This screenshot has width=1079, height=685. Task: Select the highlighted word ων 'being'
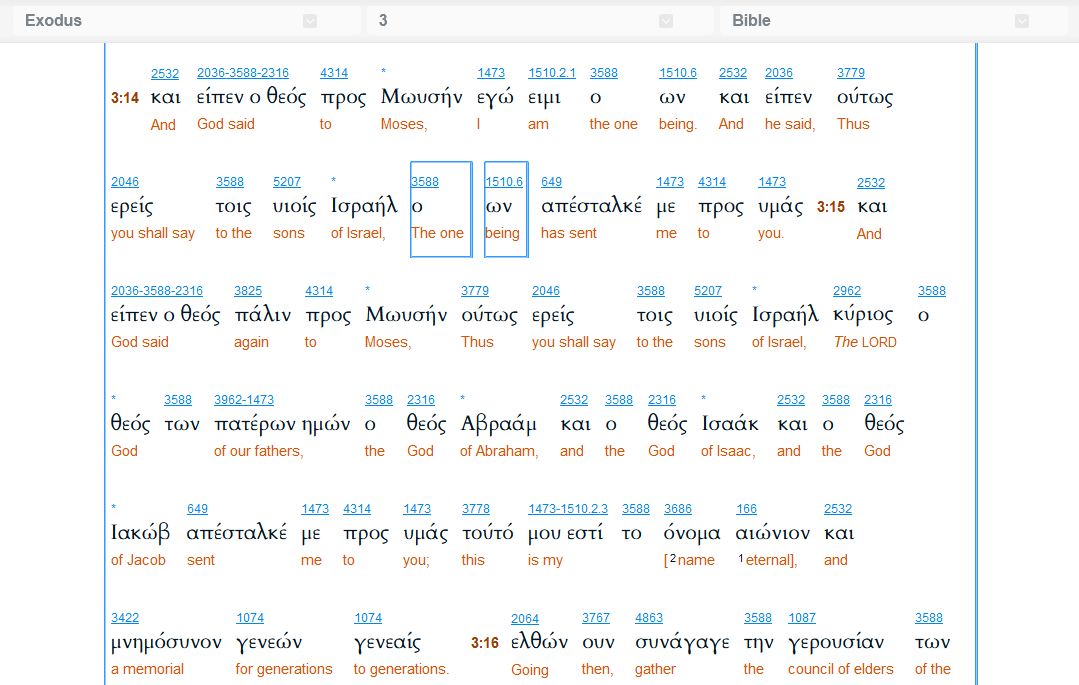tap(506, 209)
